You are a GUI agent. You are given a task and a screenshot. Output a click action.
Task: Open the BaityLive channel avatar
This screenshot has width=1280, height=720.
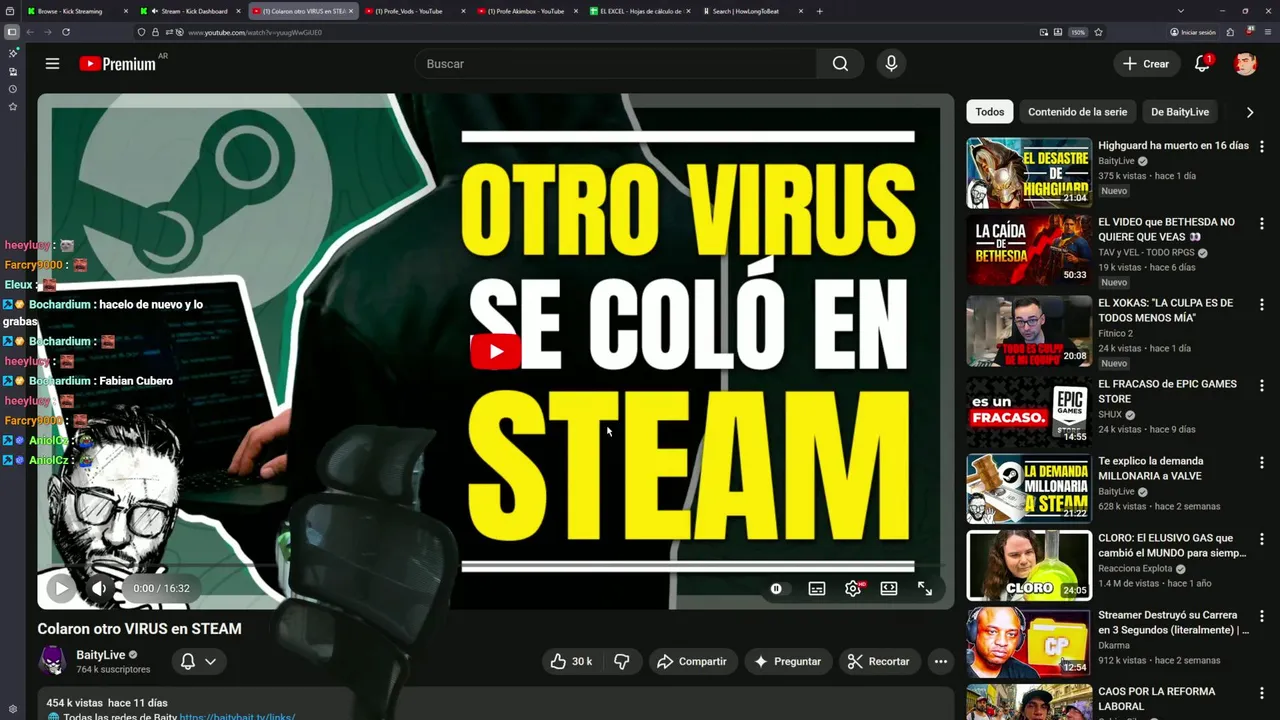52,661
